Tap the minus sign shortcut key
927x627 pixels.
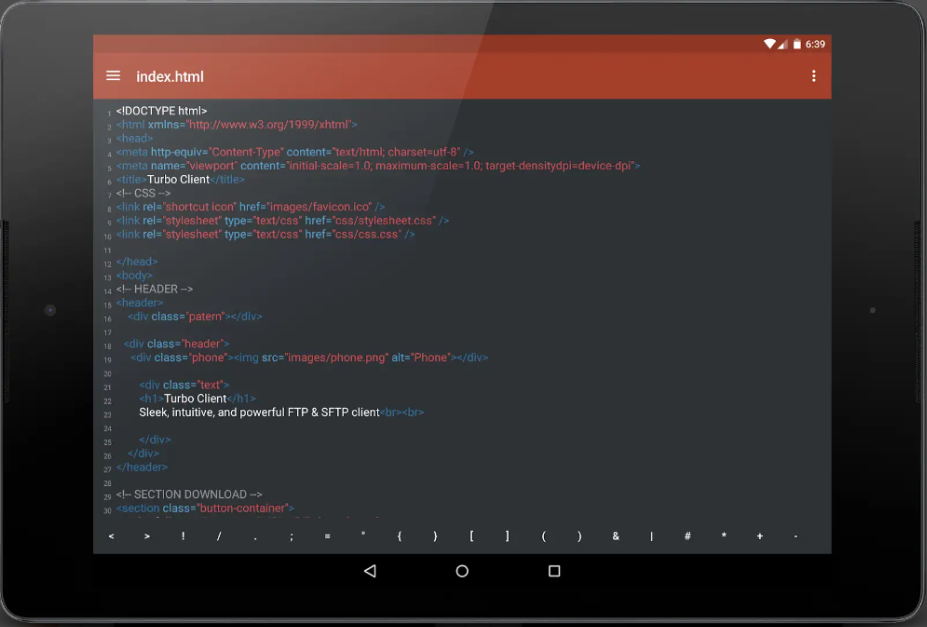click(x=796, y=537)
